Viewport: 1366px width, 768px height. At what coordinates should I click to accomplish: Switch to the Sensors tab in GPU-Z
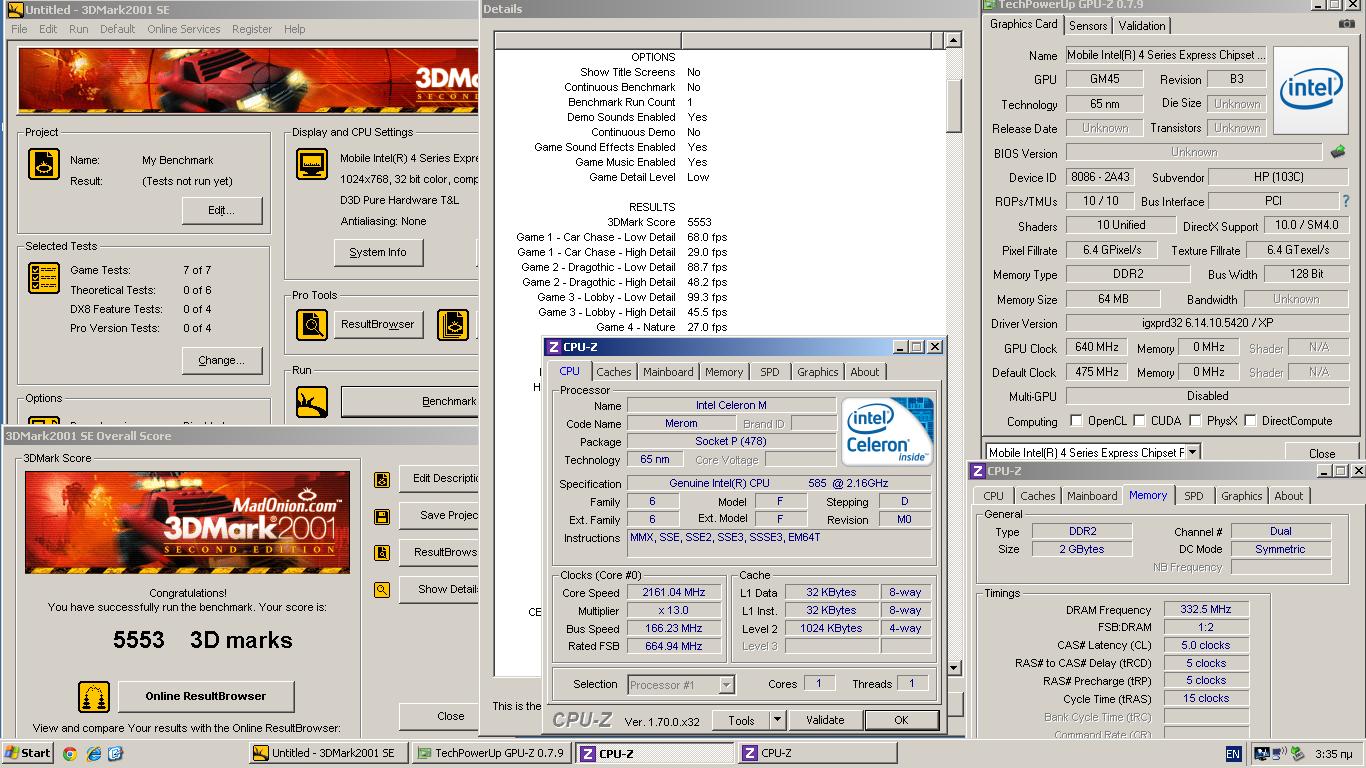[1088, 26]
